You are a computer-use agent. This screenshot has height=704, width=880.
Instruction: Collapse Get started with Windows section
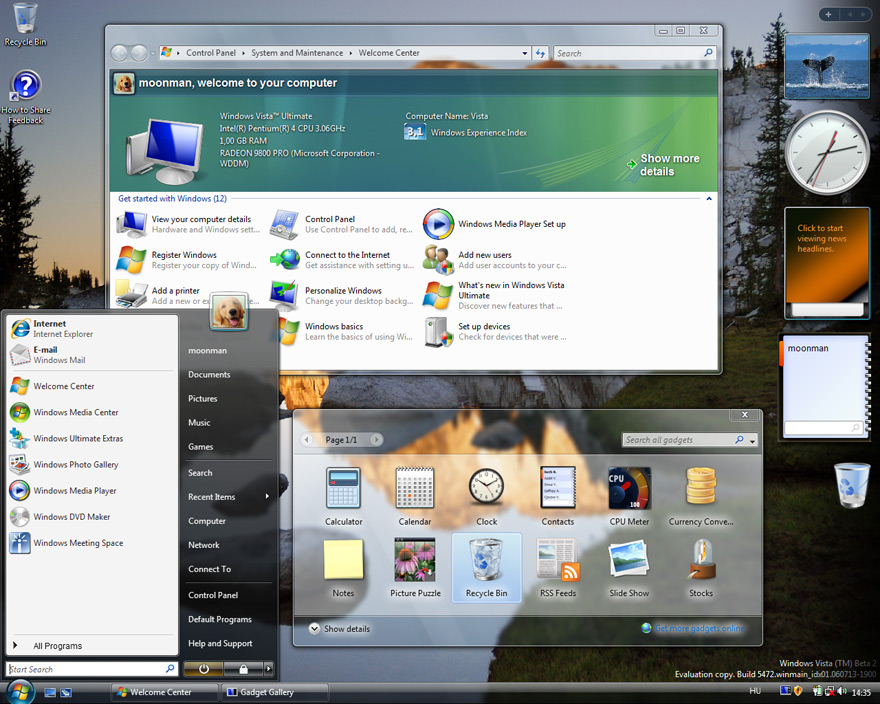[709, 199]
